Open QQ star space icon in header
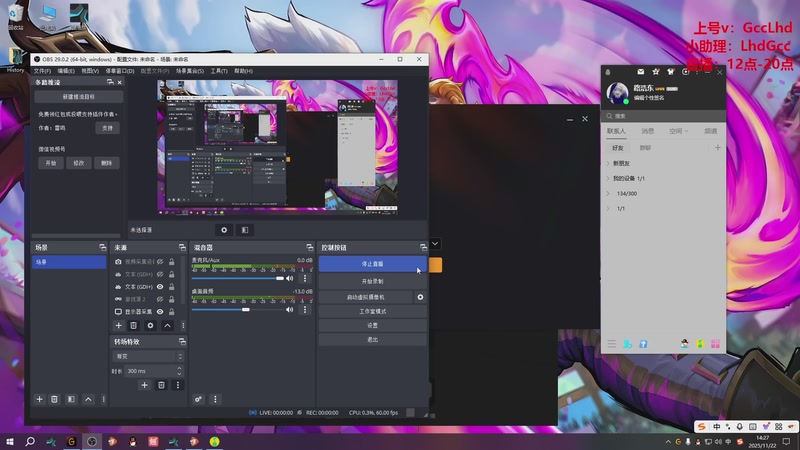The height and width of the screenshot is (450, 800). pos(656,72)
